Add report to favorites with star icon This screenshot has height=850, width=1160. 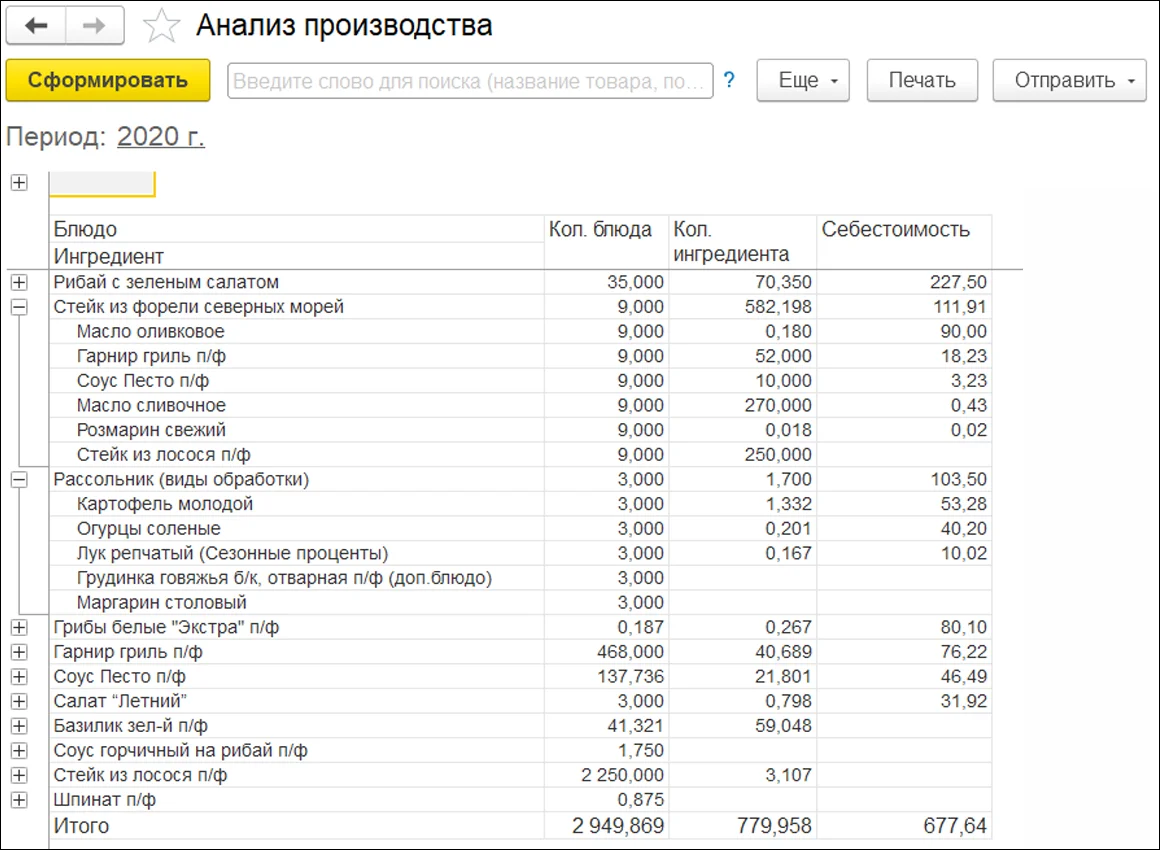point(161,27)
